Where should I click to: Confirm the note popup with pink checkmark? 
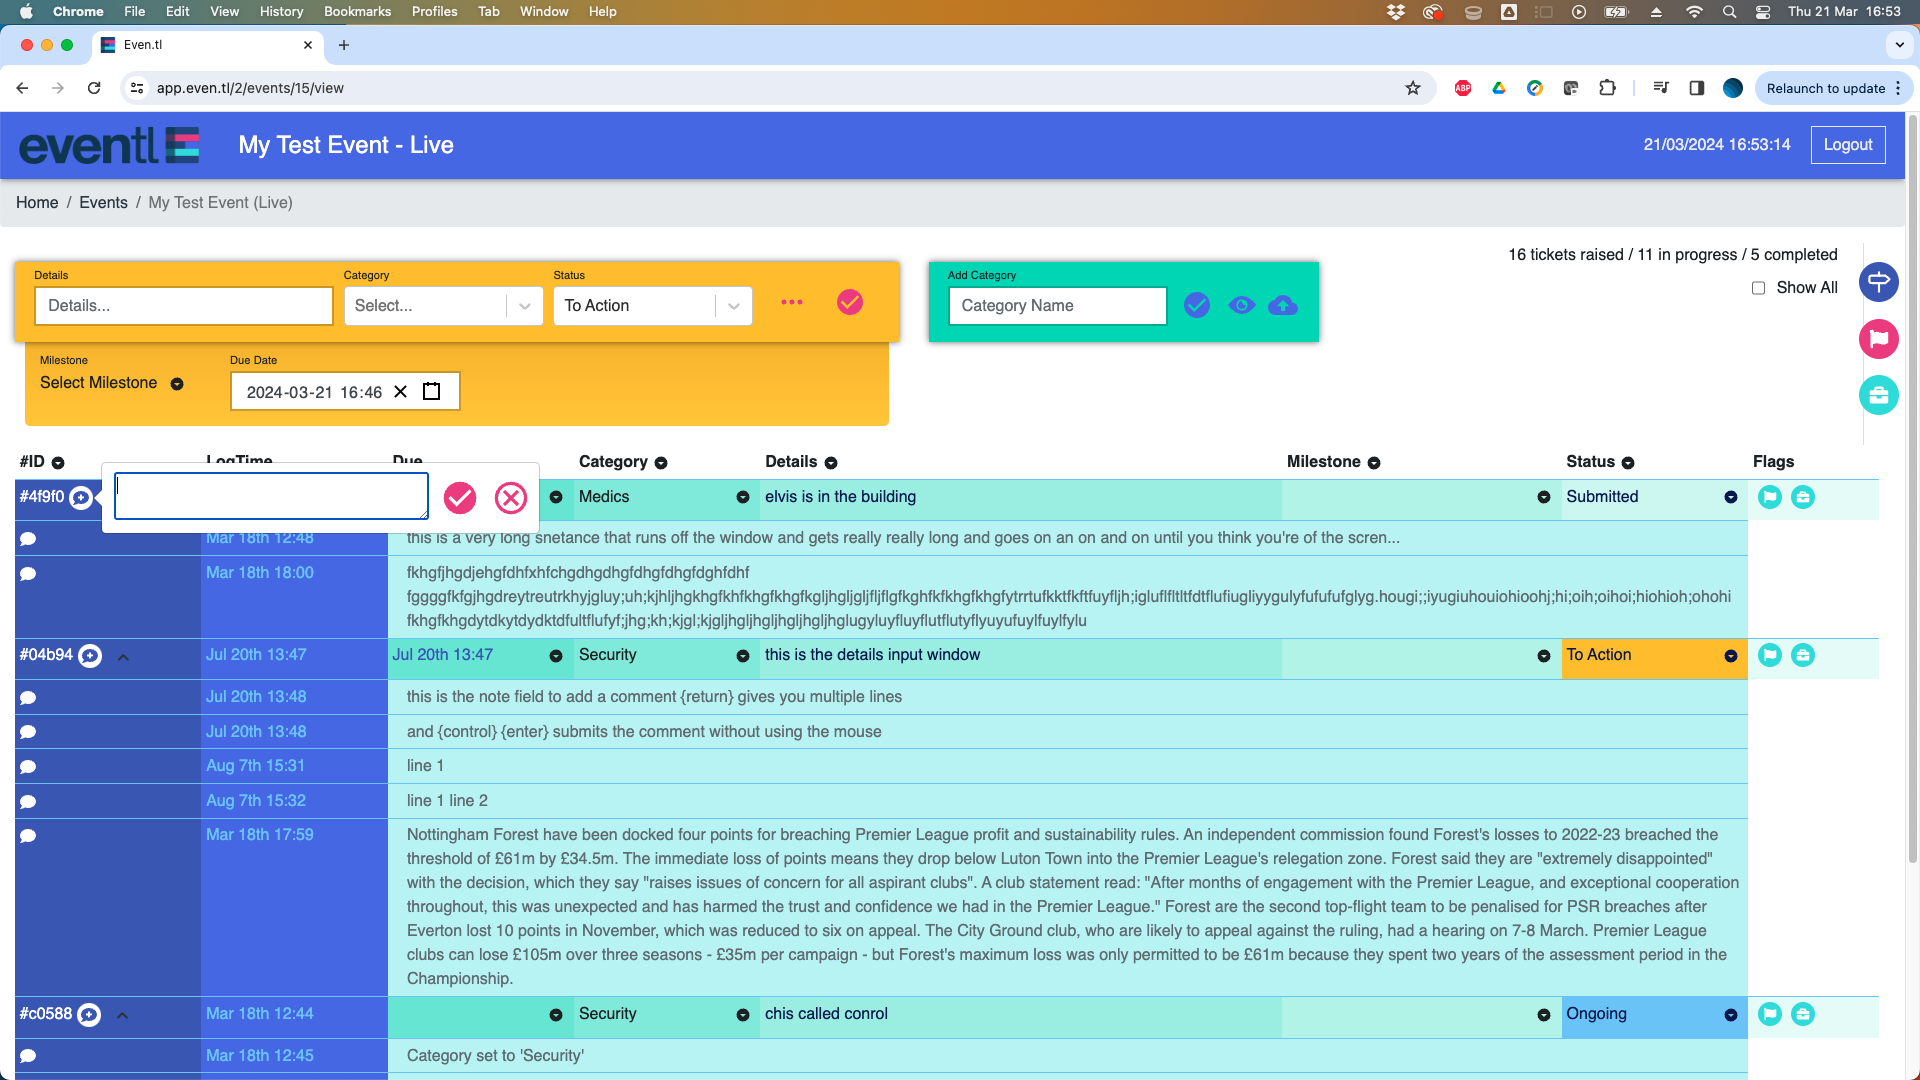tap(460, 498)
